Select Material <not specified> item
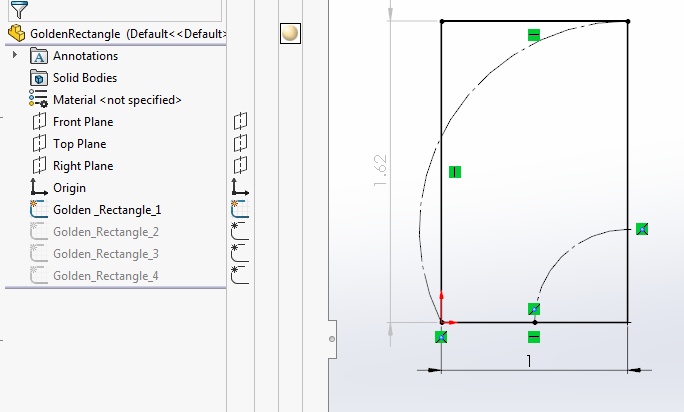The height and width of the screenshot is (412, 684). click(117, 100)
